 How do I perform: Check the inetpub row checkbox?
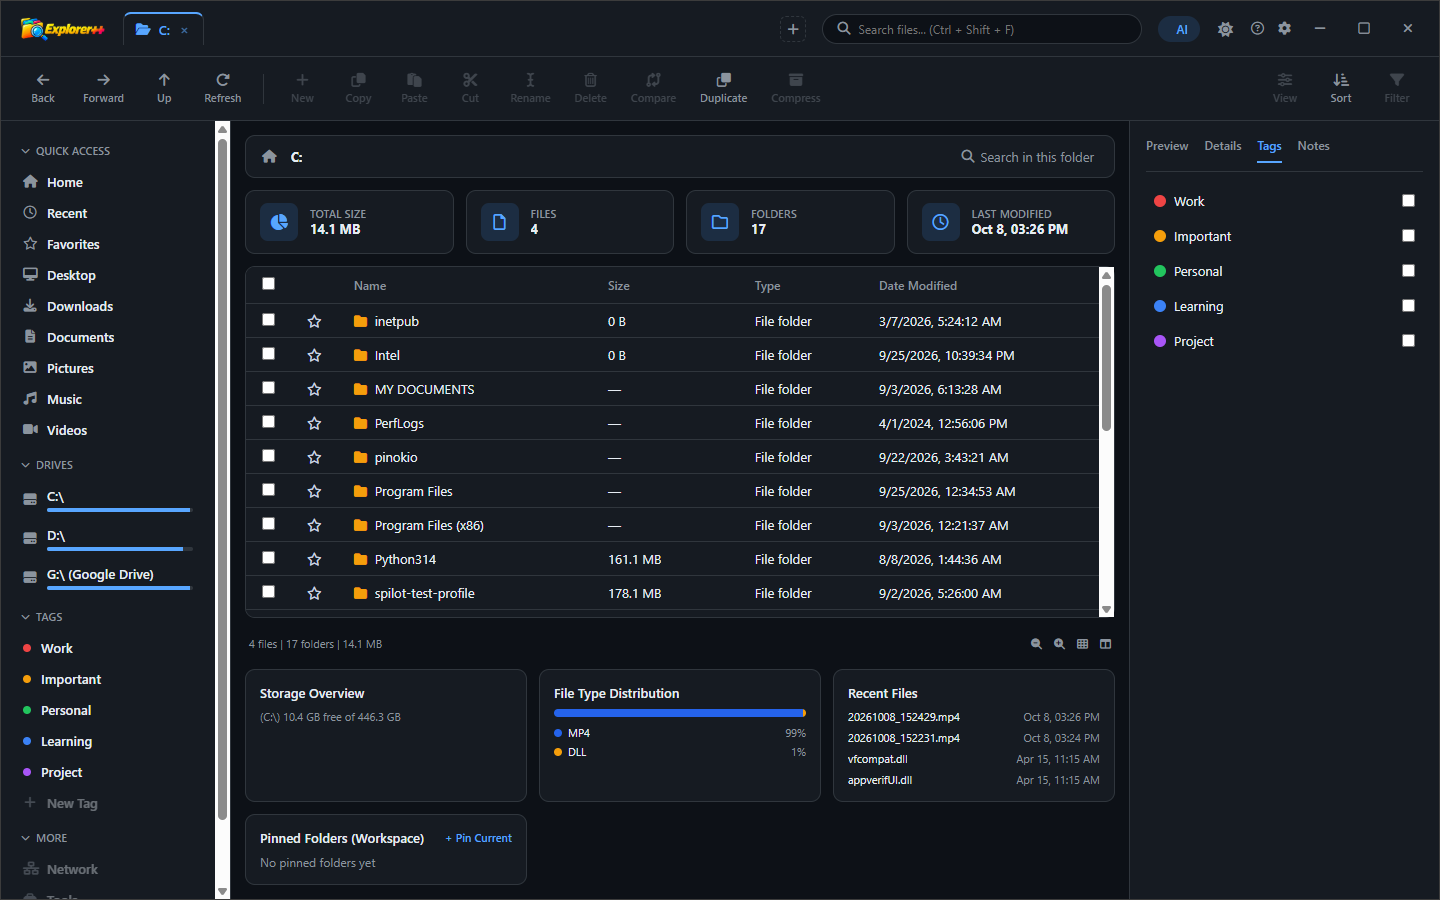click(268, 320)
